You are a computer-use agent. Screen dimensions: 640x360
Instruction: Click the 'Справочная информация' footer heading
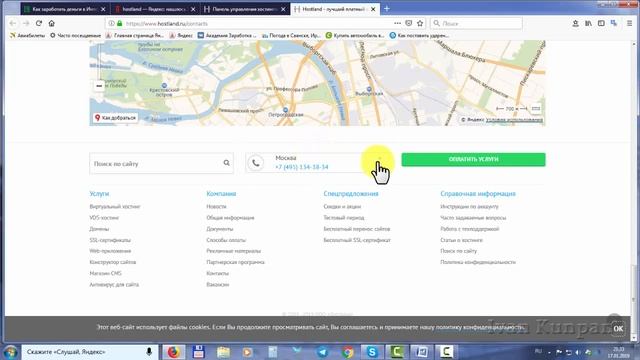(x=478, y=193)
